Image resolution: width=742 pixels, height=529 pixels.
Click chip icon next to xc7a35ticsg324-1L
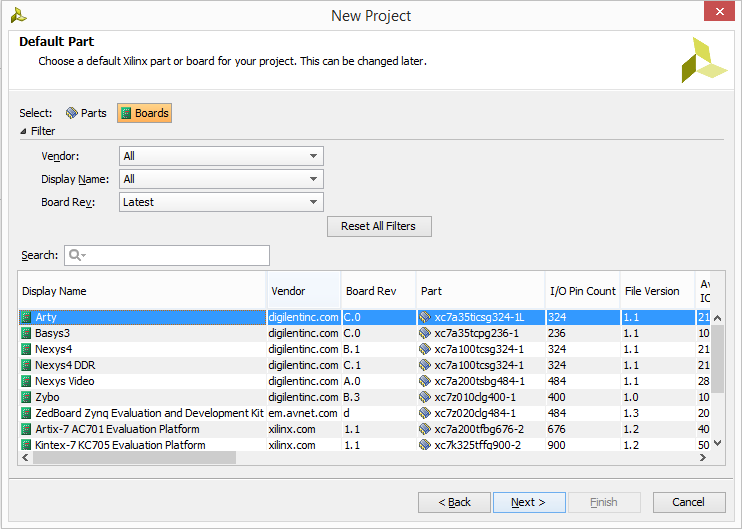425,317
